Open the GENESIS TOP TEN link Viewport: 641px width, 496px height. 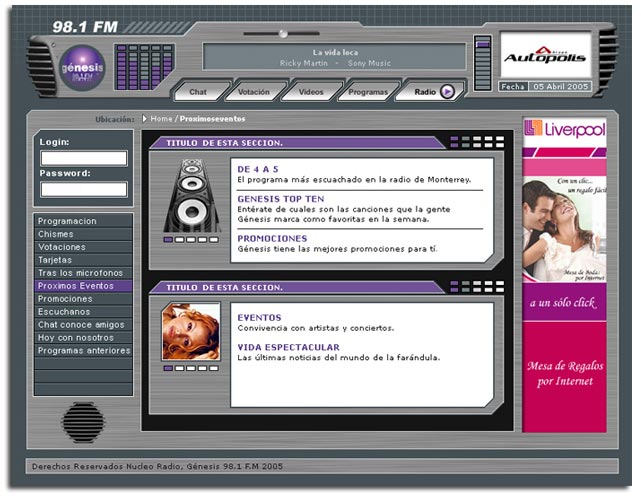(x=280, y=198)
